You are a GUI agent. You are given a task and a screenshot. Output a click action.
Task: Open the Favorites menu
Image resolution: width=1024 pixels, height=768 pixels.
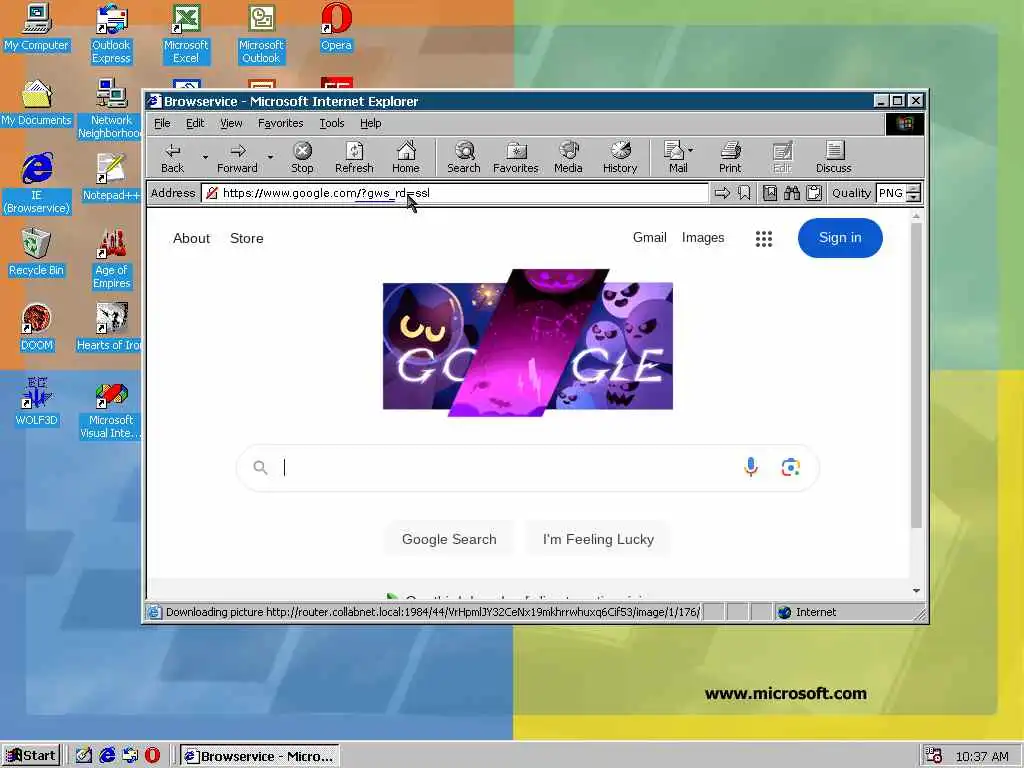tap(280, 123)
